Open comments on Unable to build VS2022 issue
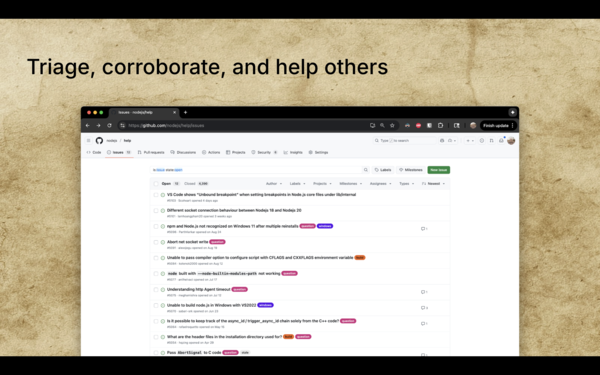Image resolution: width=600 pixels, height=375 pixels. point(424,308)
